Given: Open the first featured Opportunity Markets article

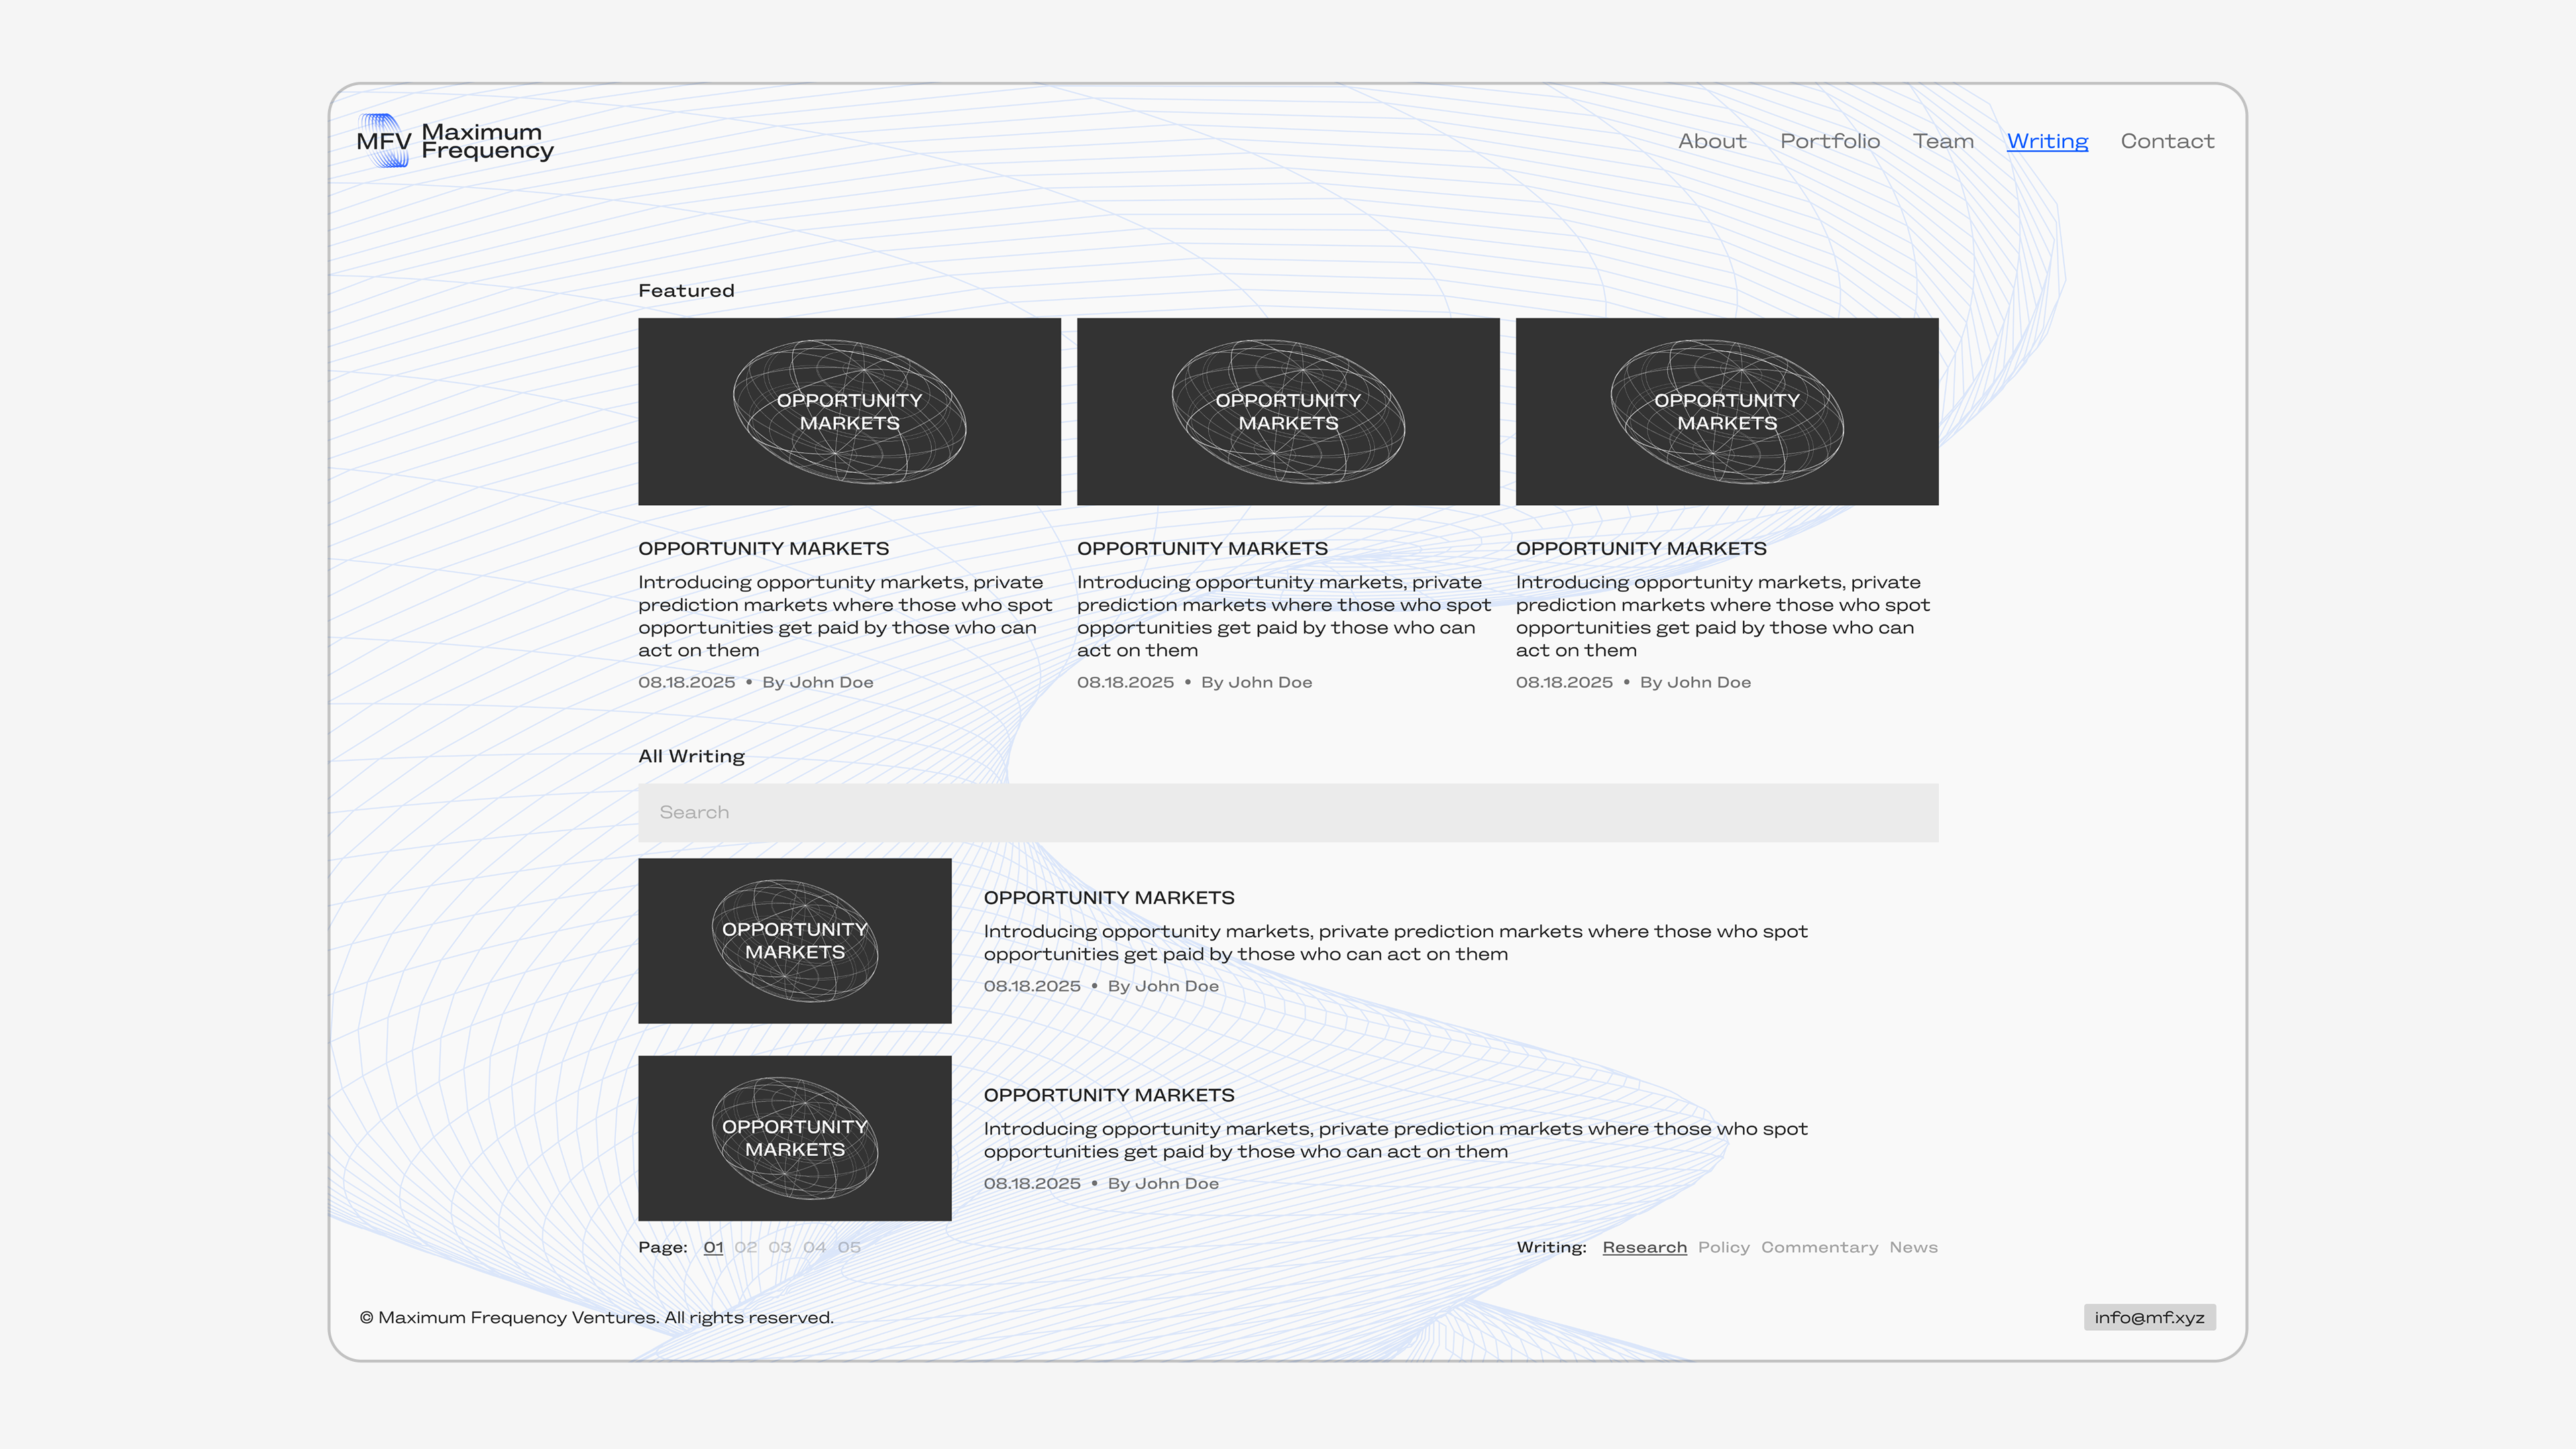Looking at the screenshot, I should (849, 411).
